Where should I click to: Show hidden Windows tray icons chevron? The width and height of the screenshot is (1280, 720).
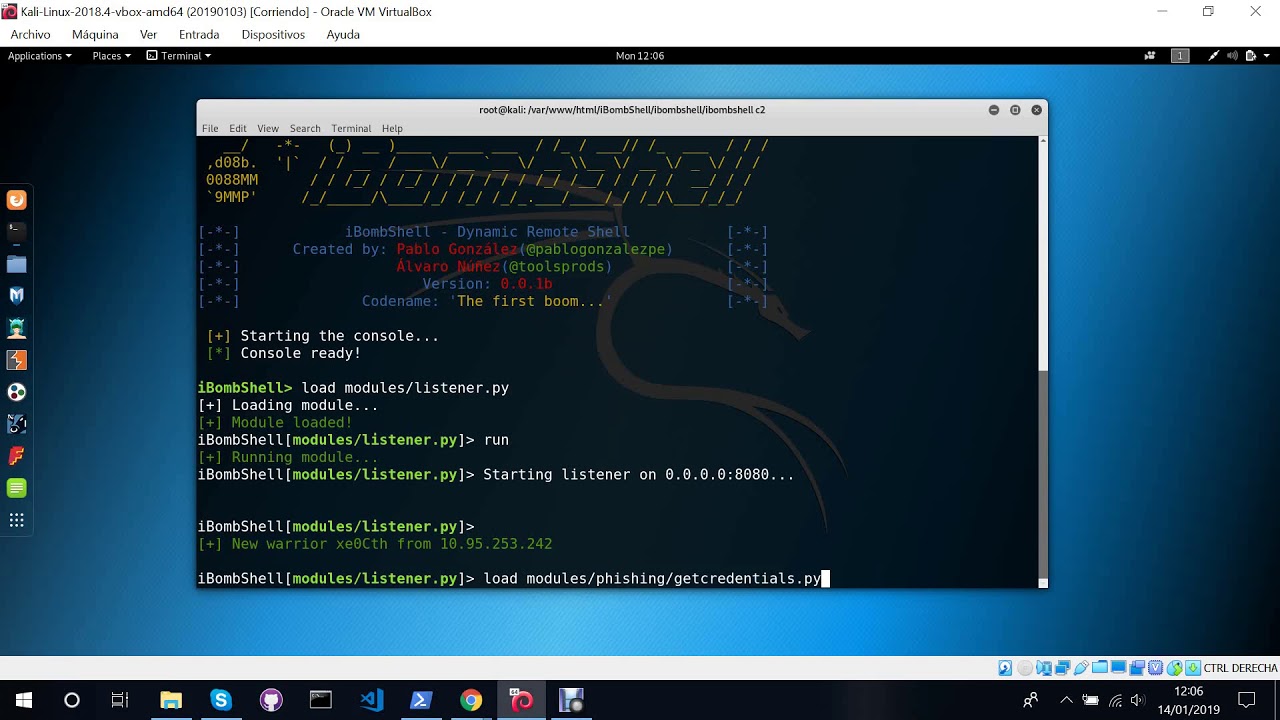[1066, 700]
